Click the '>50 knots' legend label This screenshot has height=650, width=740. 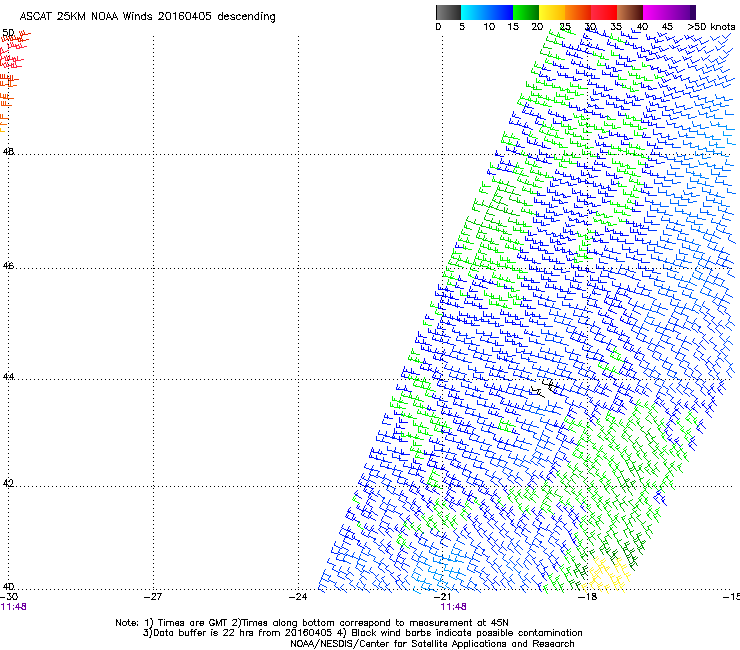[x=711, y=26]
